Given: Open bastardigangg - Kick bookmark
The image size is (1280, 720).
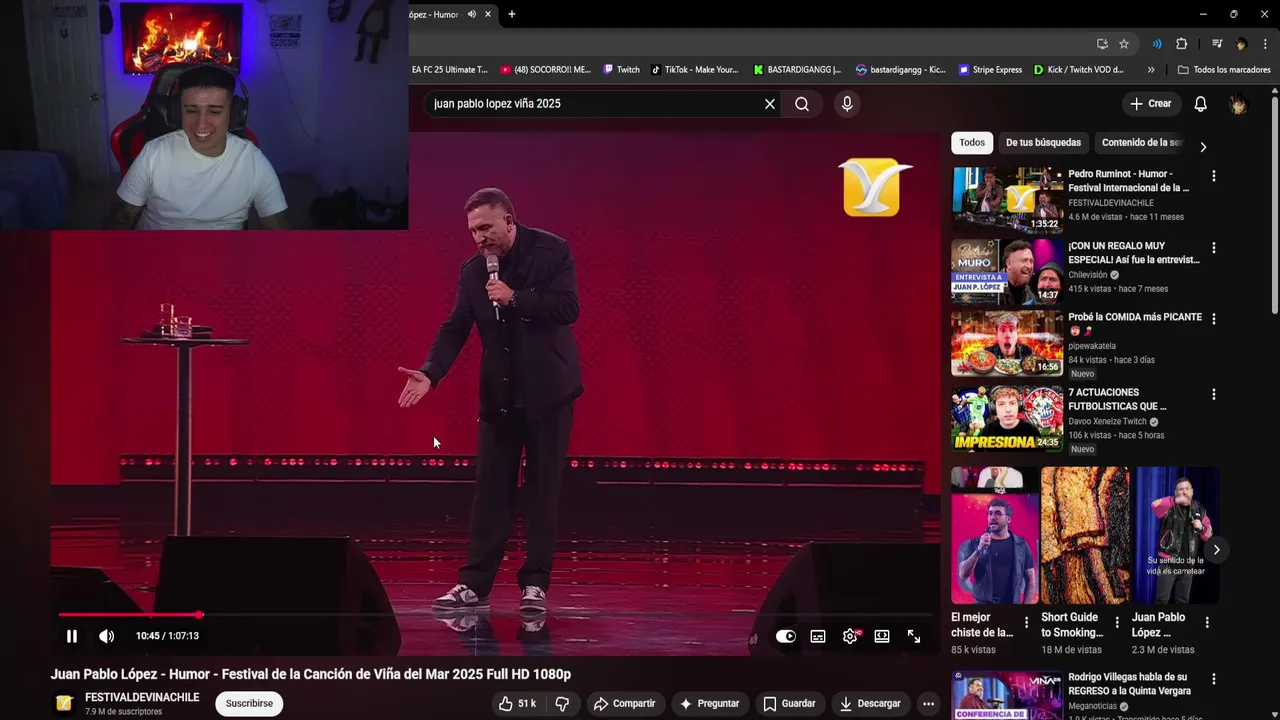Looking at the screenshot, I should click(x=901, y=70).
